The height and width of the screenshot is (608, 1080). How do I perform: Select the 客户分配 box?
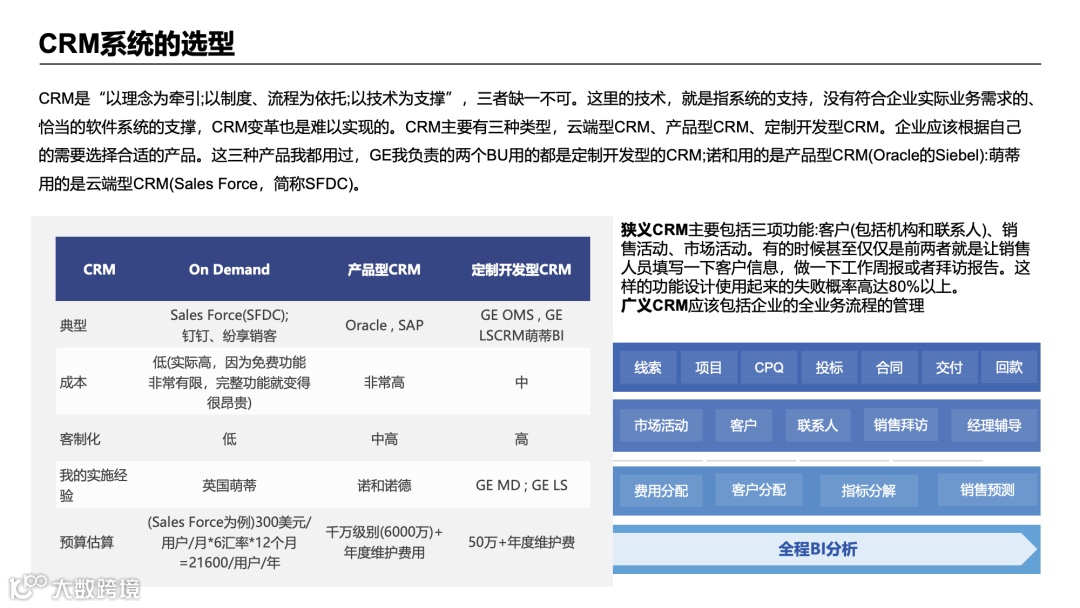pos(758,490)
